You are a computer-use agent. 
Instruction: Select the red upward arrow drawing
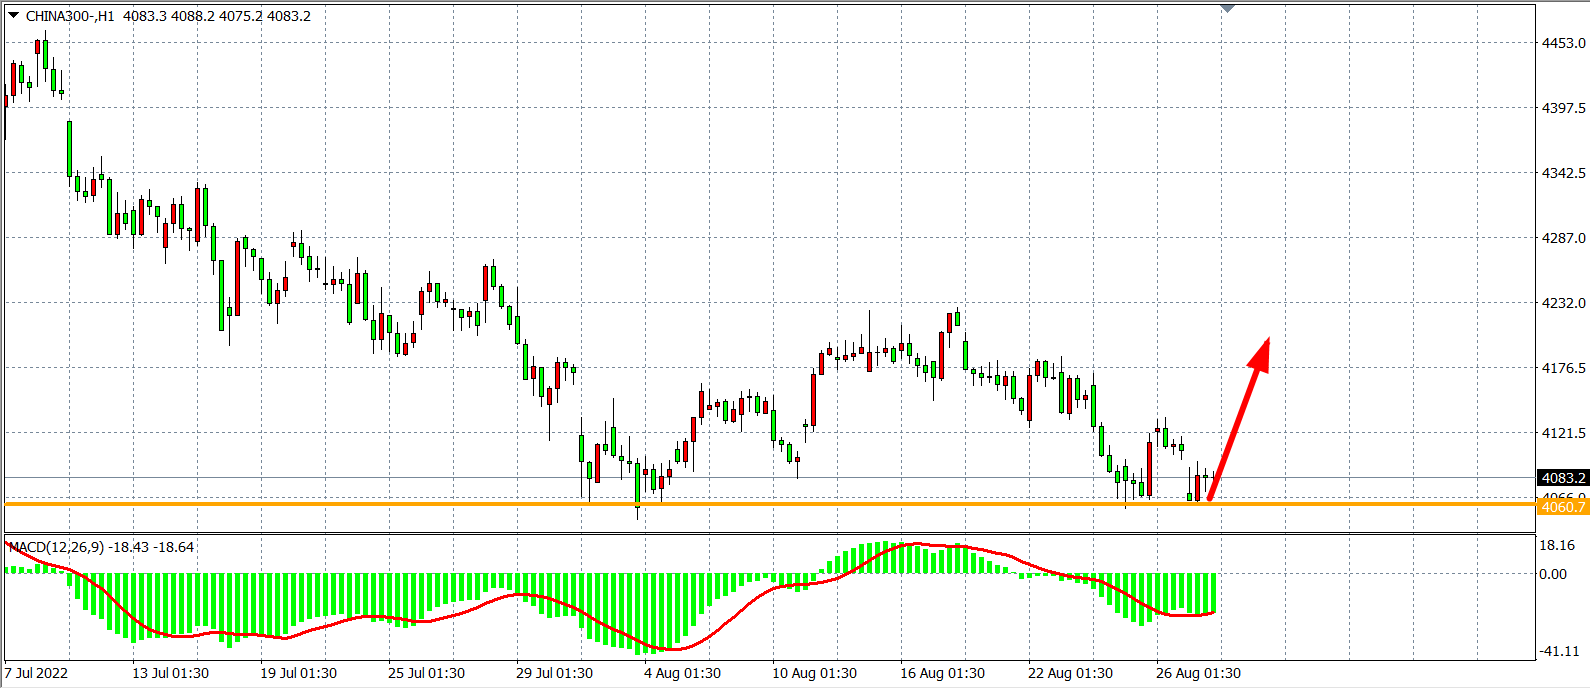point(1238,421)
